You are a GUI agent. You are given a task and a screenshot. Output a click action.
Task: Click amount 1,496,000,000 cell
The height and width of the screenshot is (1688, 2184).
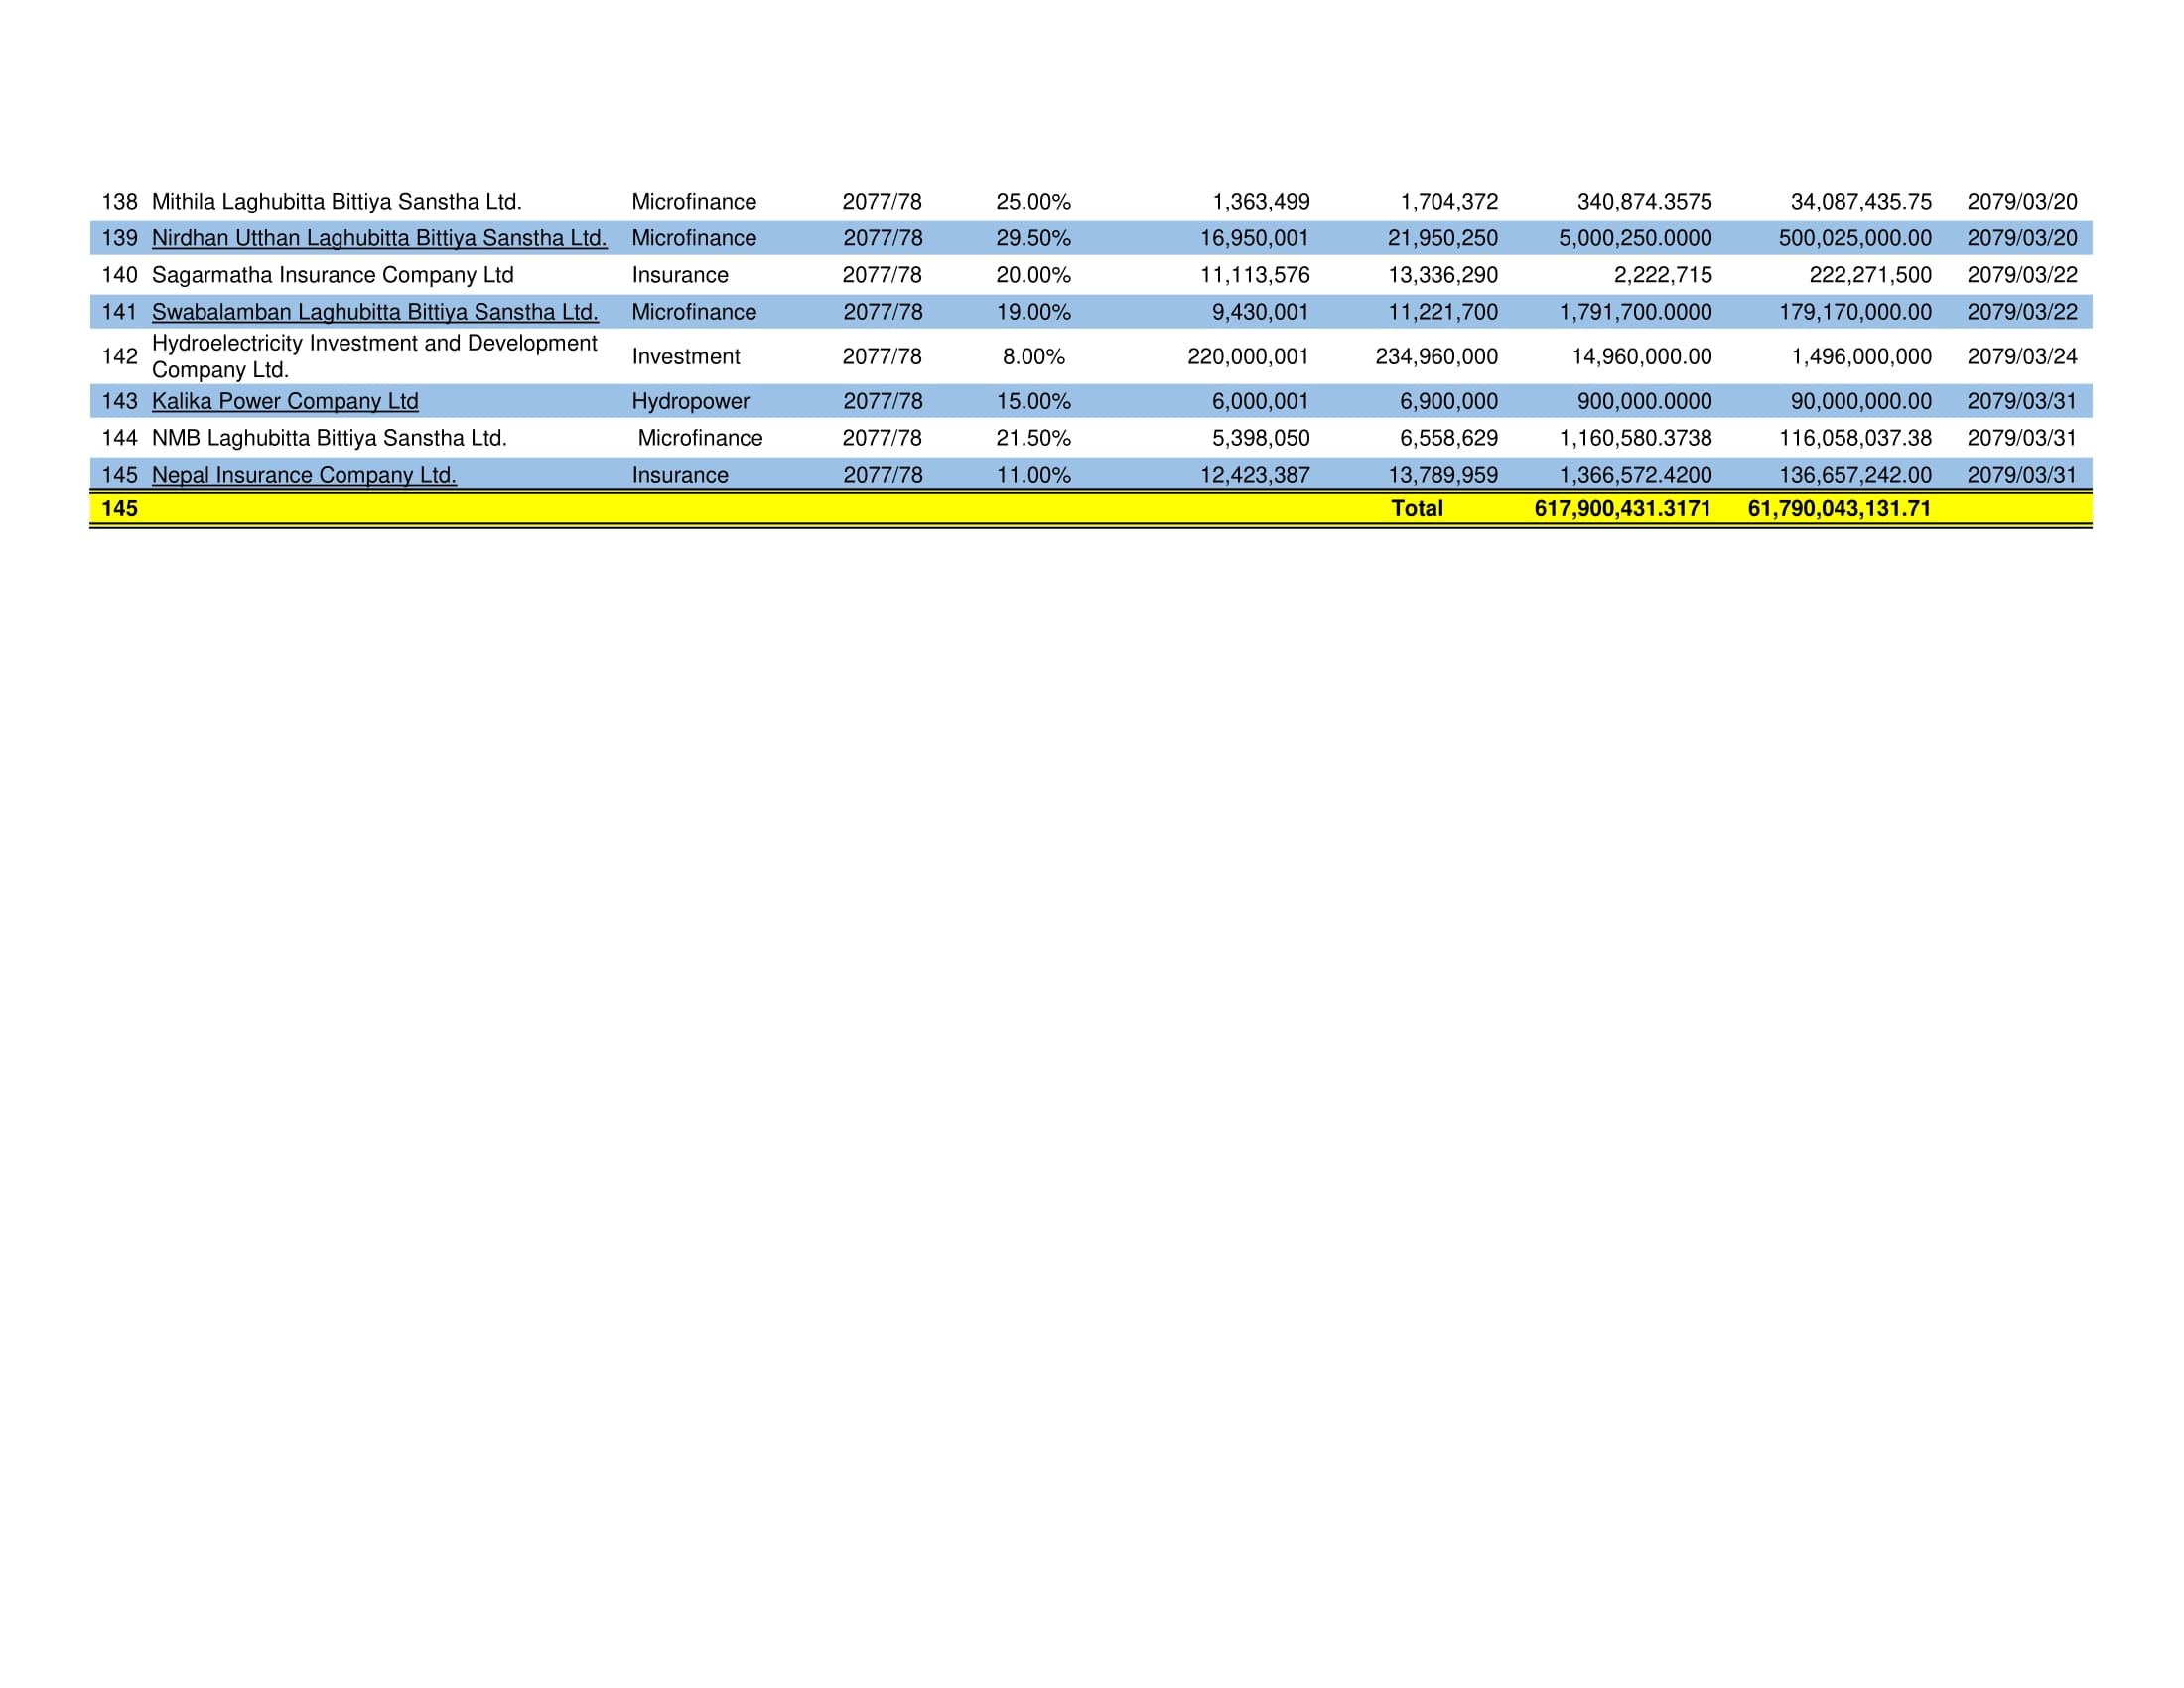[x=1861, y=356]
